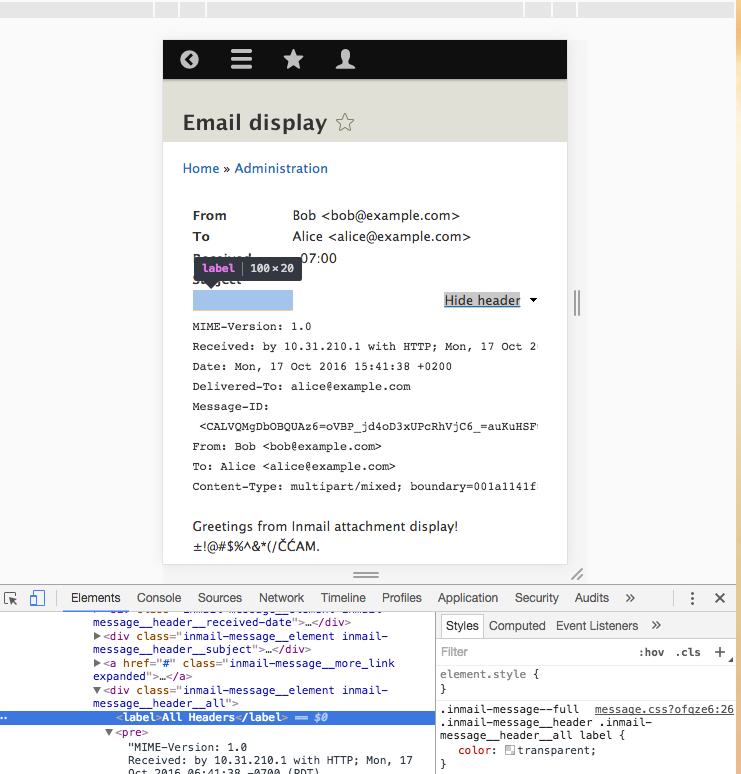Click the star shortcuts icon in toolbar
The width and height of the screenshot is (741, 774).
(x=293, y=59)
